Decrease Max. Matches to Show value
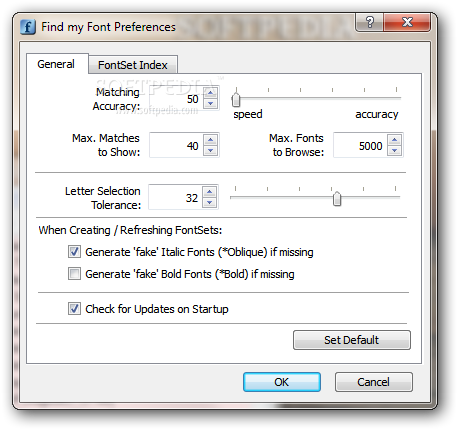Image resolution: width=458 pixels, height=430 pixels. tap(210, 151)
